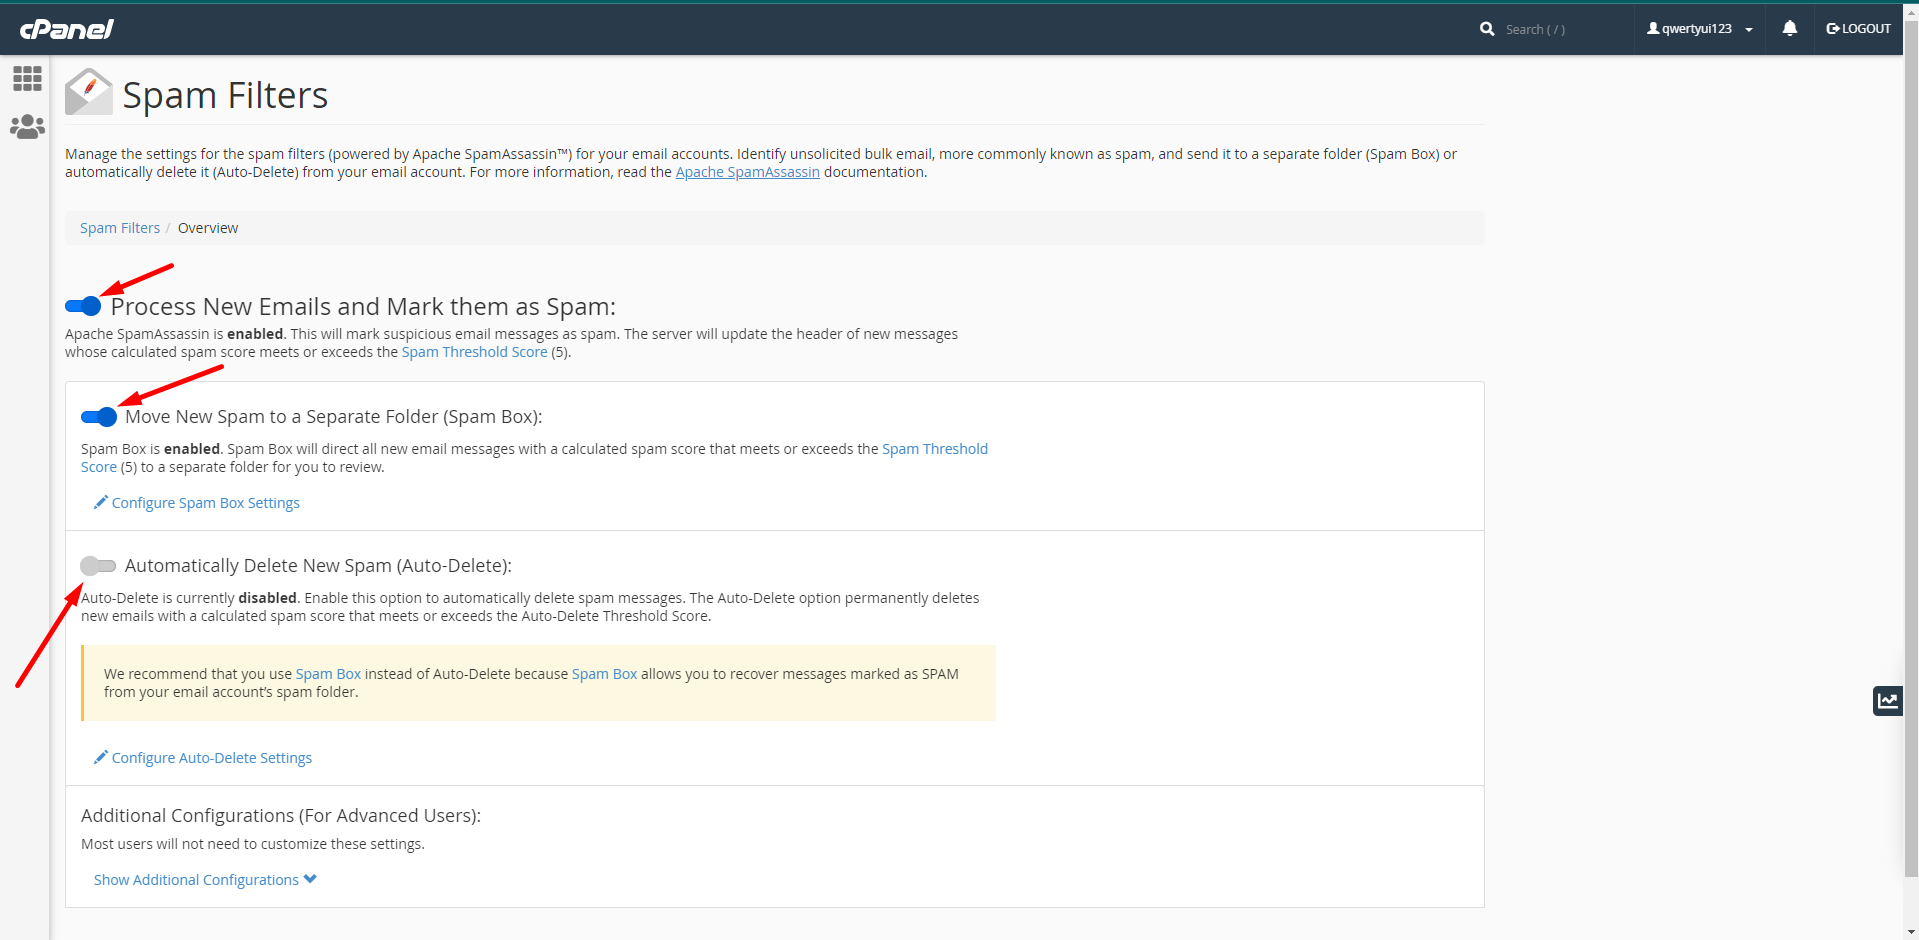
Task: Click the cPanel logo in header
Action: pyautogui.click(x=67, y=29)
